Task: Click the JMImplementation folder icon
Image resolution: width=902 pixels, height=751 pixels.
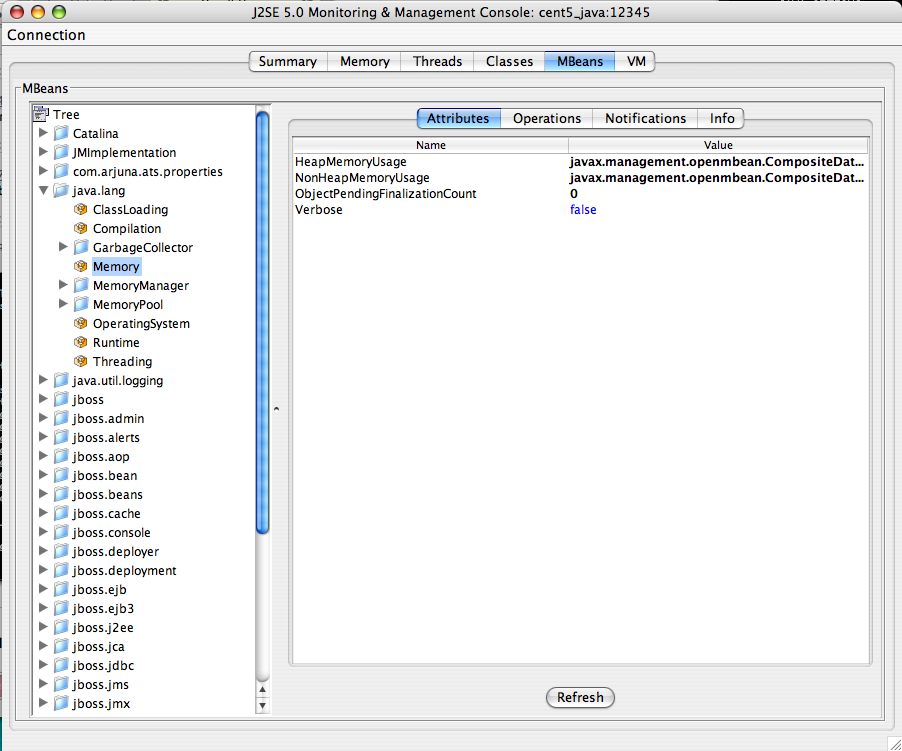Action: pyautogui.click(x=61, y=152)
